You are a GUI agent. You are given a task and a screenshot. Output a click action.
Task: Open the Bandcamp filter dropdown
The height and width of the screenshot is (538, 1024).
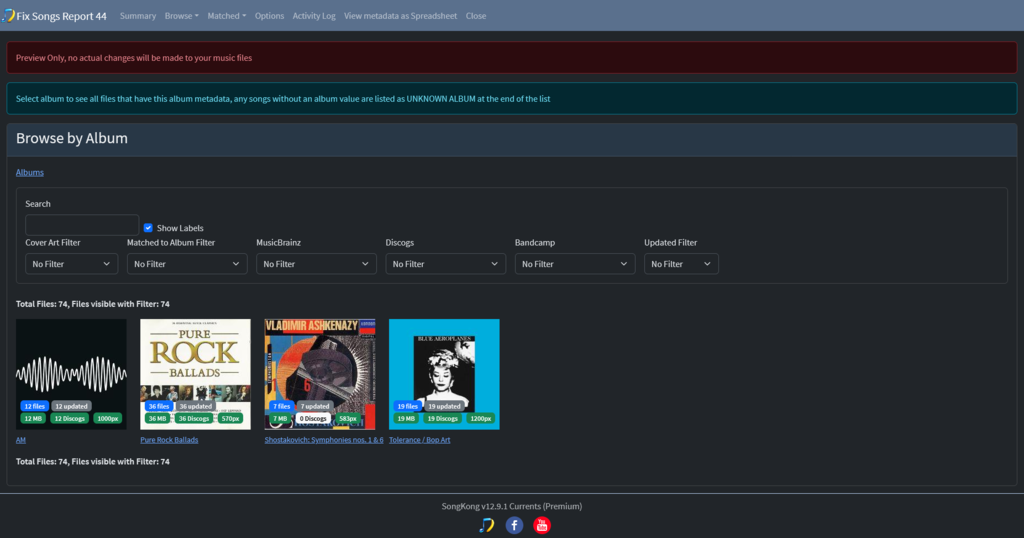tap(575, 264)
